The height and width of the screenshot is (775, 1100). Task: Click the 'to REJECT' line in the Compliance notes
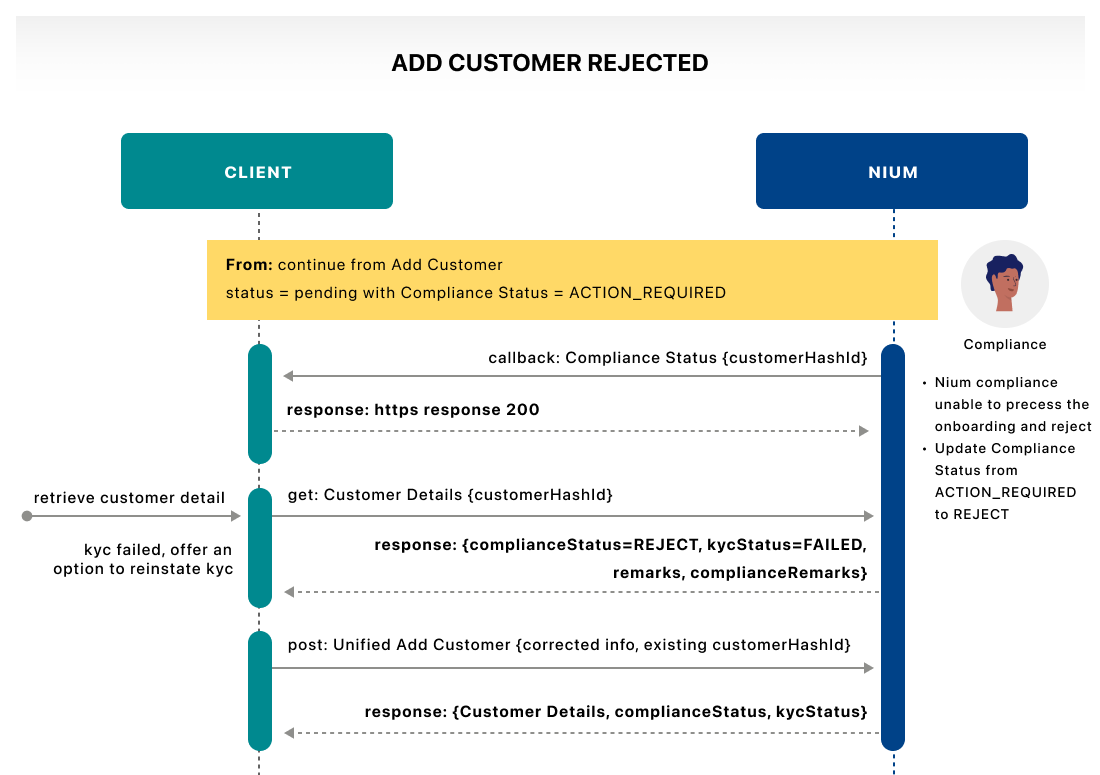point(972,514)
